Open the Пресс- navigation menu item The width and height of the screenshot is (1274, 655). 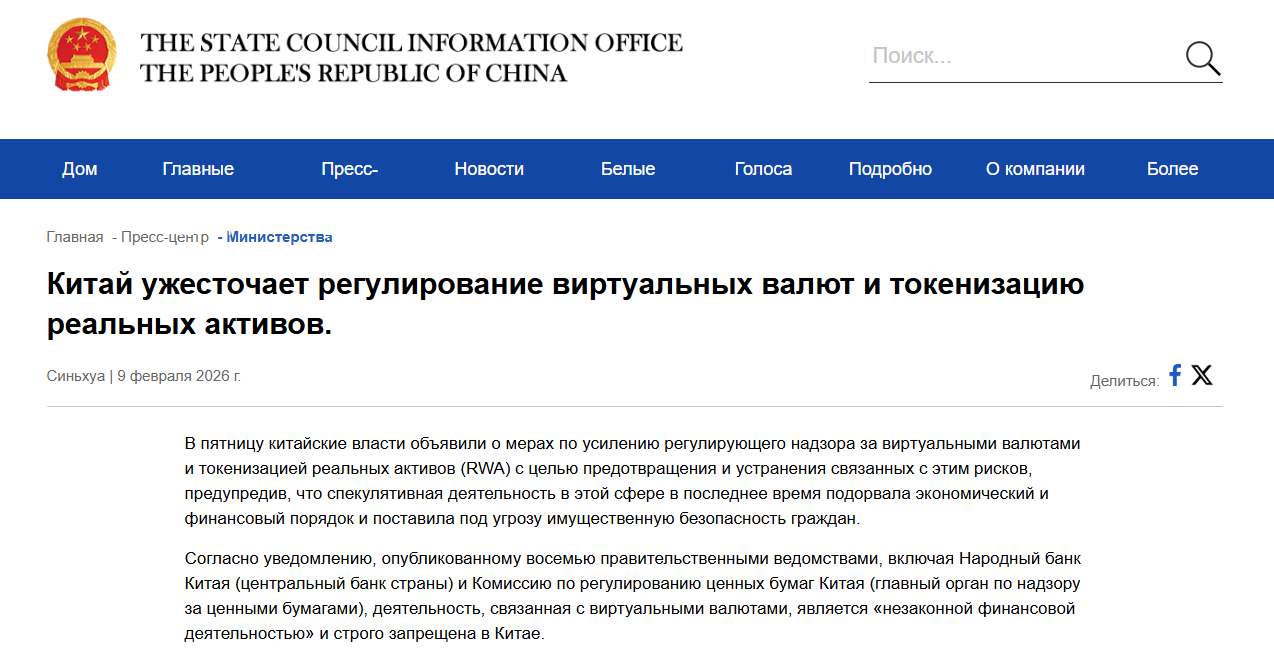point(350,169)
